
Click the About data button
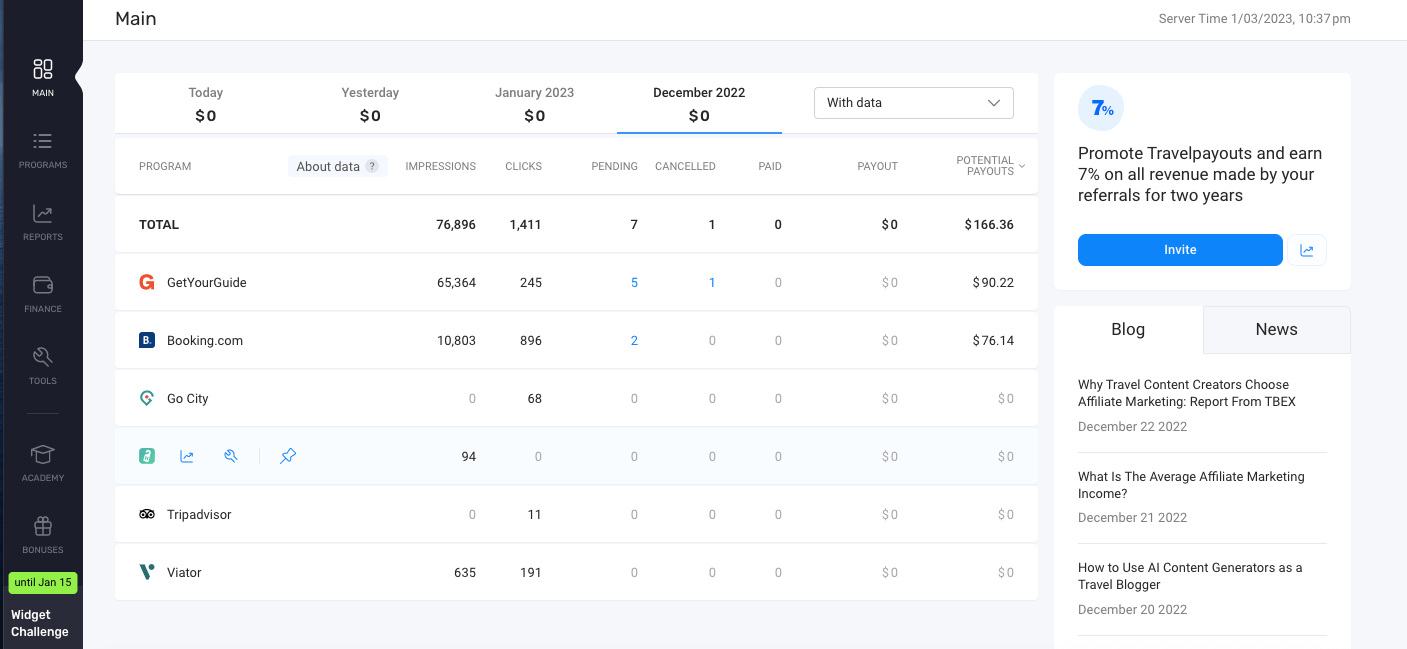tap(338, 167)
